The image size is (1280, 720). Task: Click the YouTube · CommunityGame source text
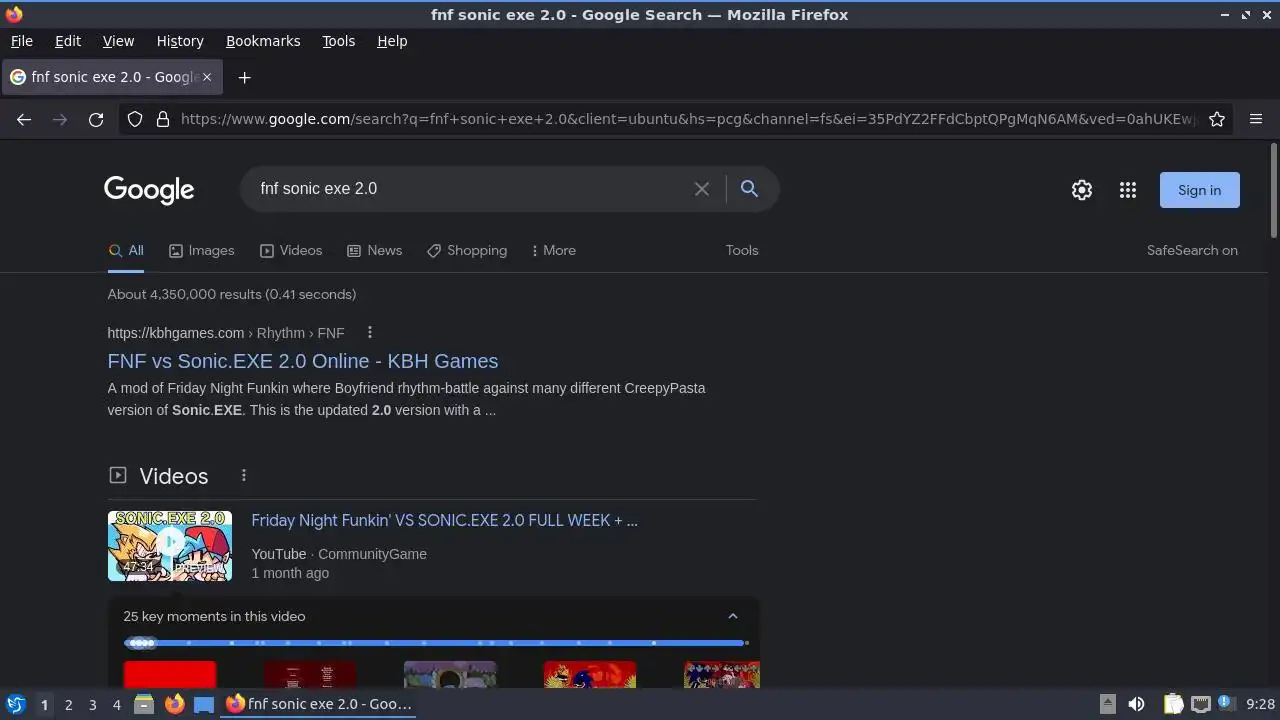[339, 554]
